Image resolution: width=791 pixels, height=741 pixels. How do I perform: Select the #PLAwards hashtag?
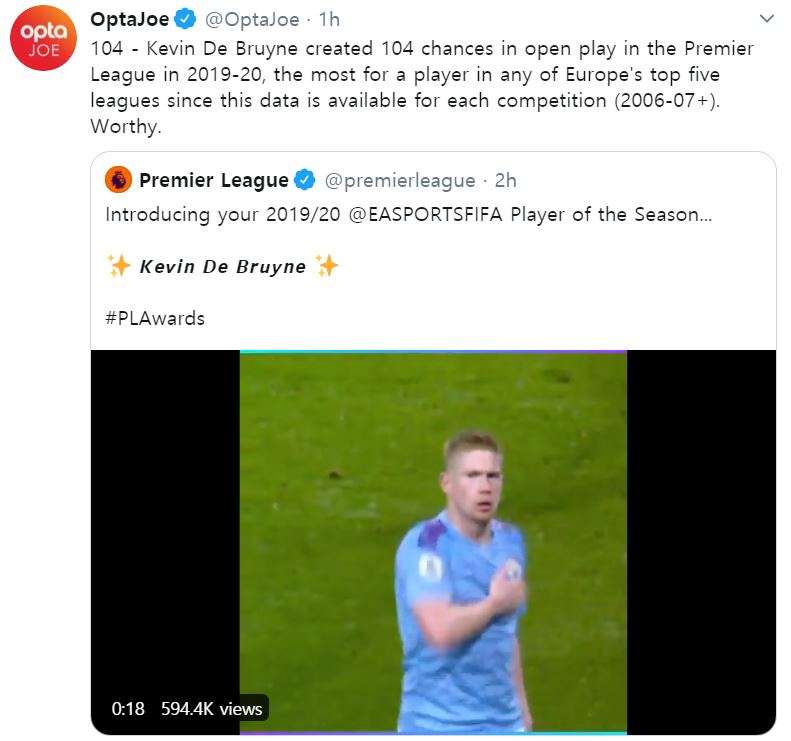pos(155,318)
